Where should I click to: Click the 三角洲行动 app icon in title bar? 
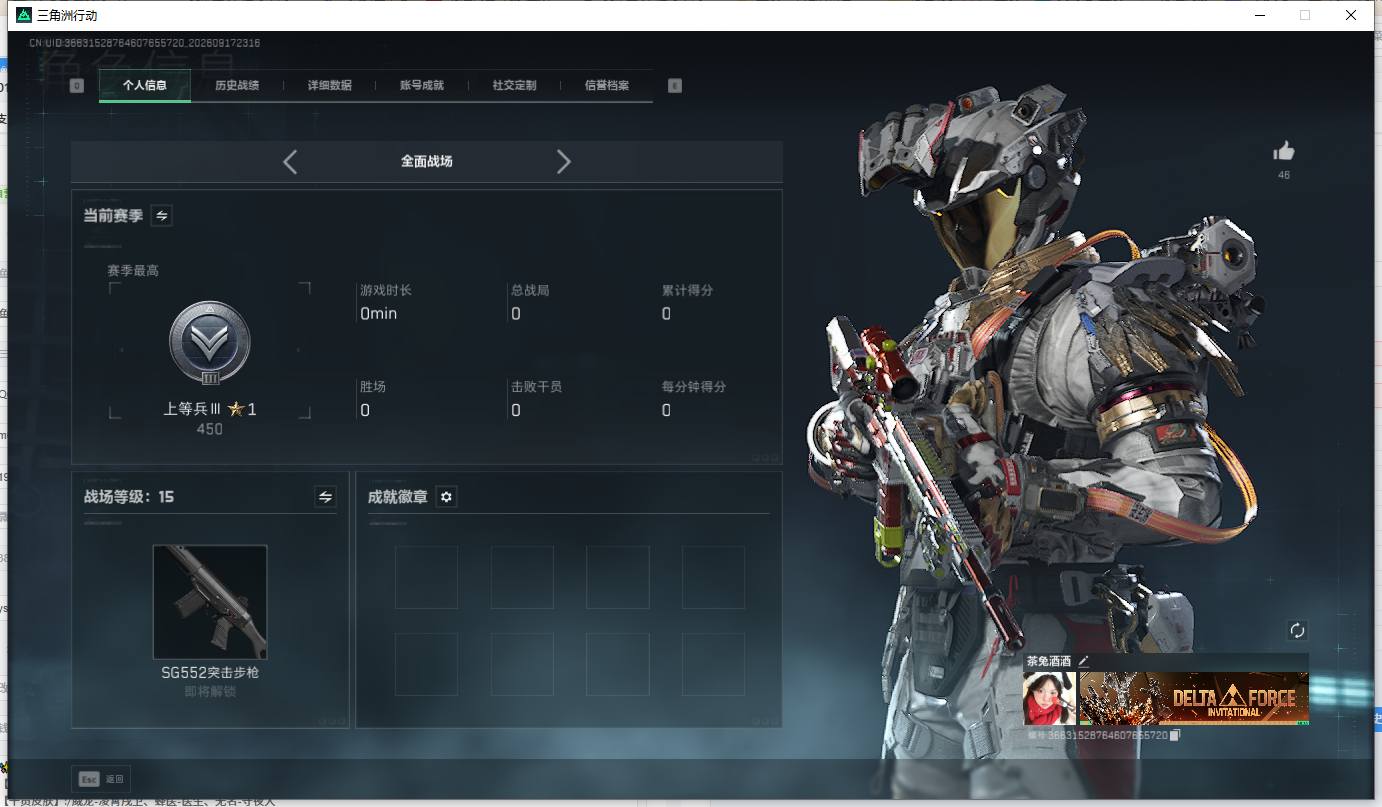pos(24,15)
